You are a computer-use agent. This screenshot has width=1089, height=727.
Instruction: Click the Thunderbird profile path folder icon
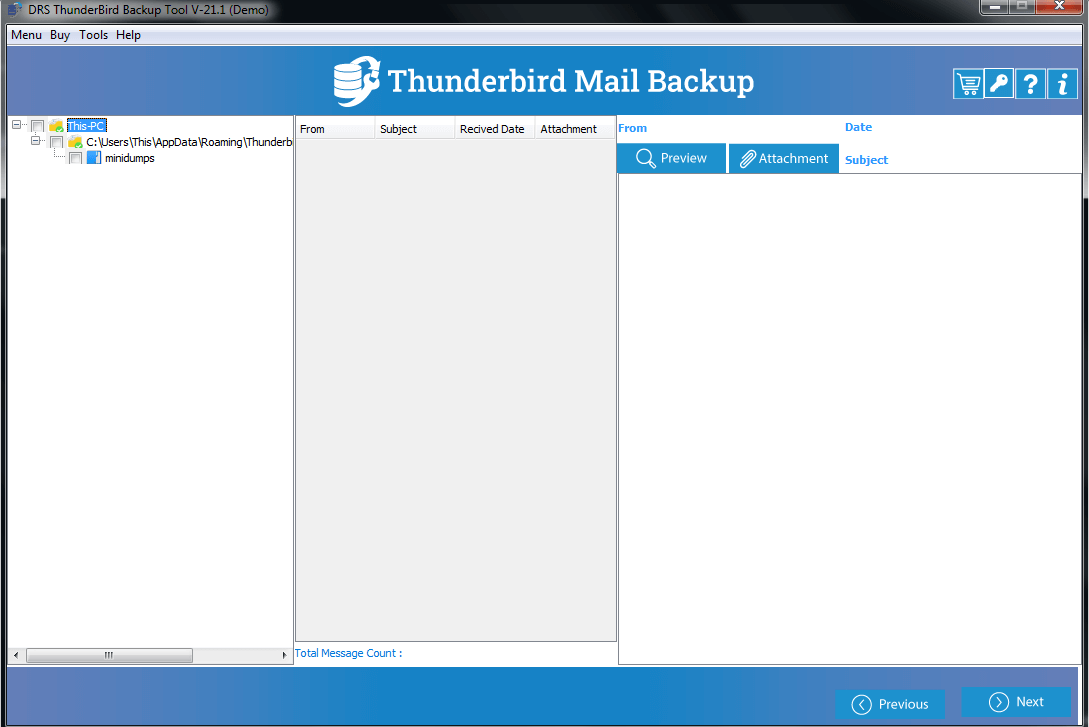click(75, 142)
